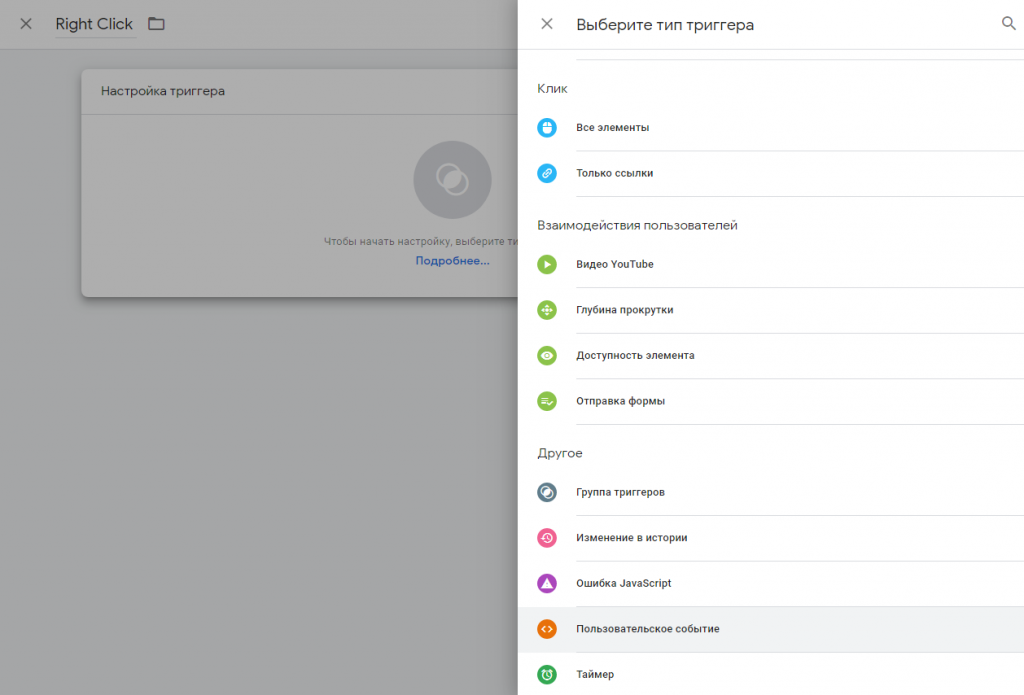Open the Подробнее link
This screenshot has width=1024, height=695.
(452, 261)
